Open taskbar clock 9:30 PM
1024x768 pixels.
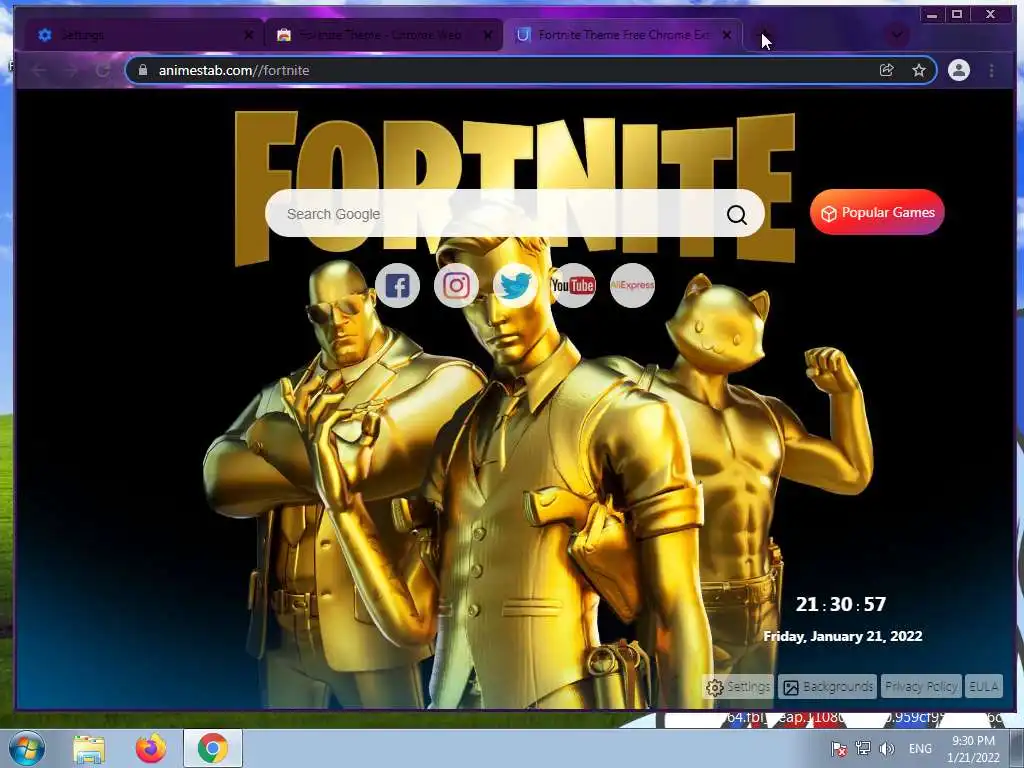click(x=973, y=749)
